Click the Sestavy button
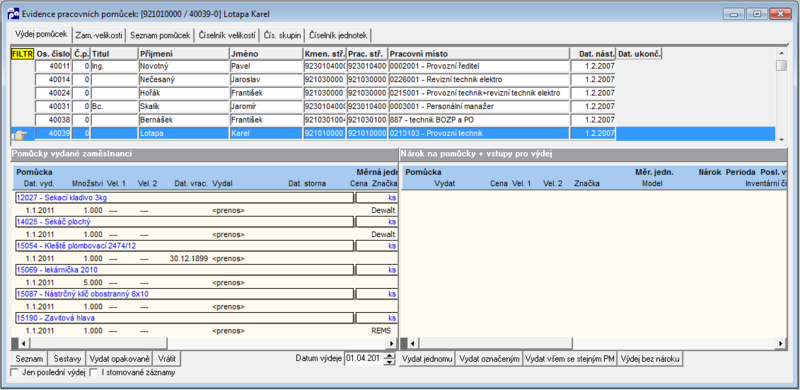 (x=67, y=358)
